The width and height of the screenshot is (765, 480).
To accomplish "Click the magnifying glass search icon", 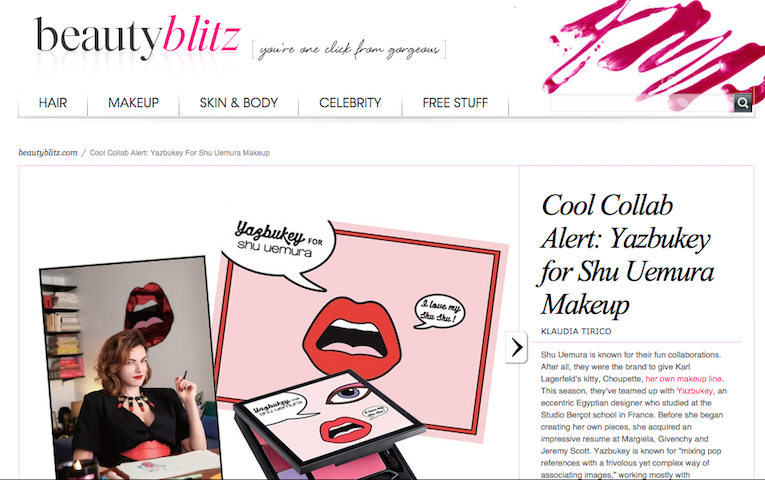I will [743, 103].
